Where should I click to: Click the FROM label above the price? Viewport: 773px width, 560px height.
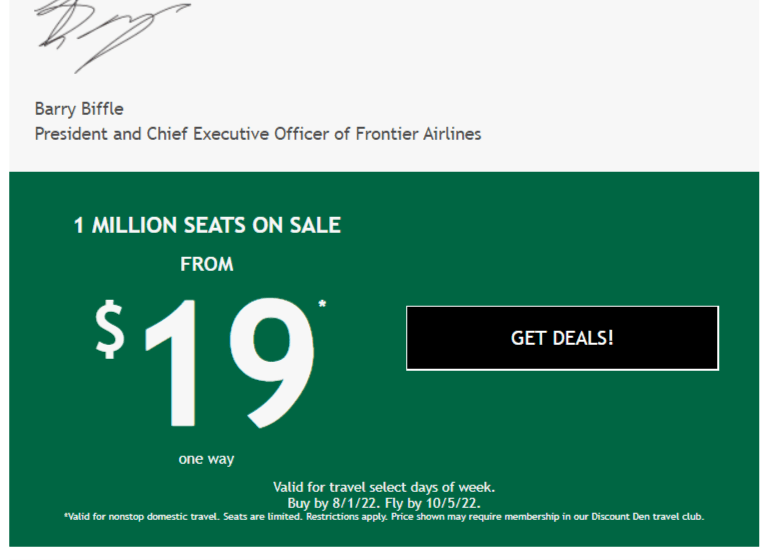[207, 265]
